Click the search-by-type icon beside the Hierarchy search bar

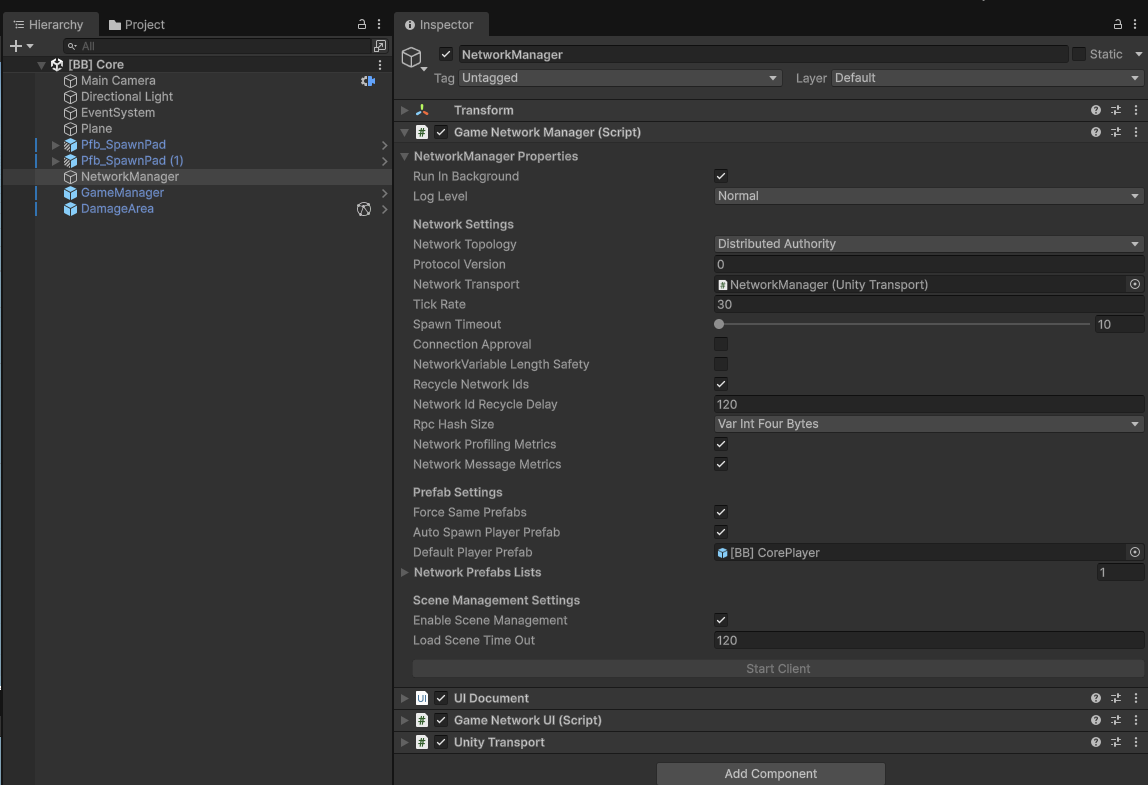click(x=379, y=45)
